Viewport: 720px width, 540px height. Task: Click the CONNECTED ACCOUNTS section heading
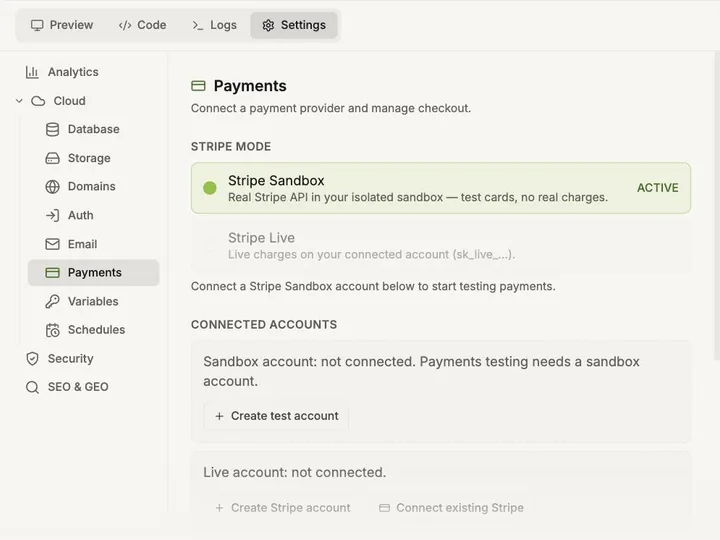264,325
